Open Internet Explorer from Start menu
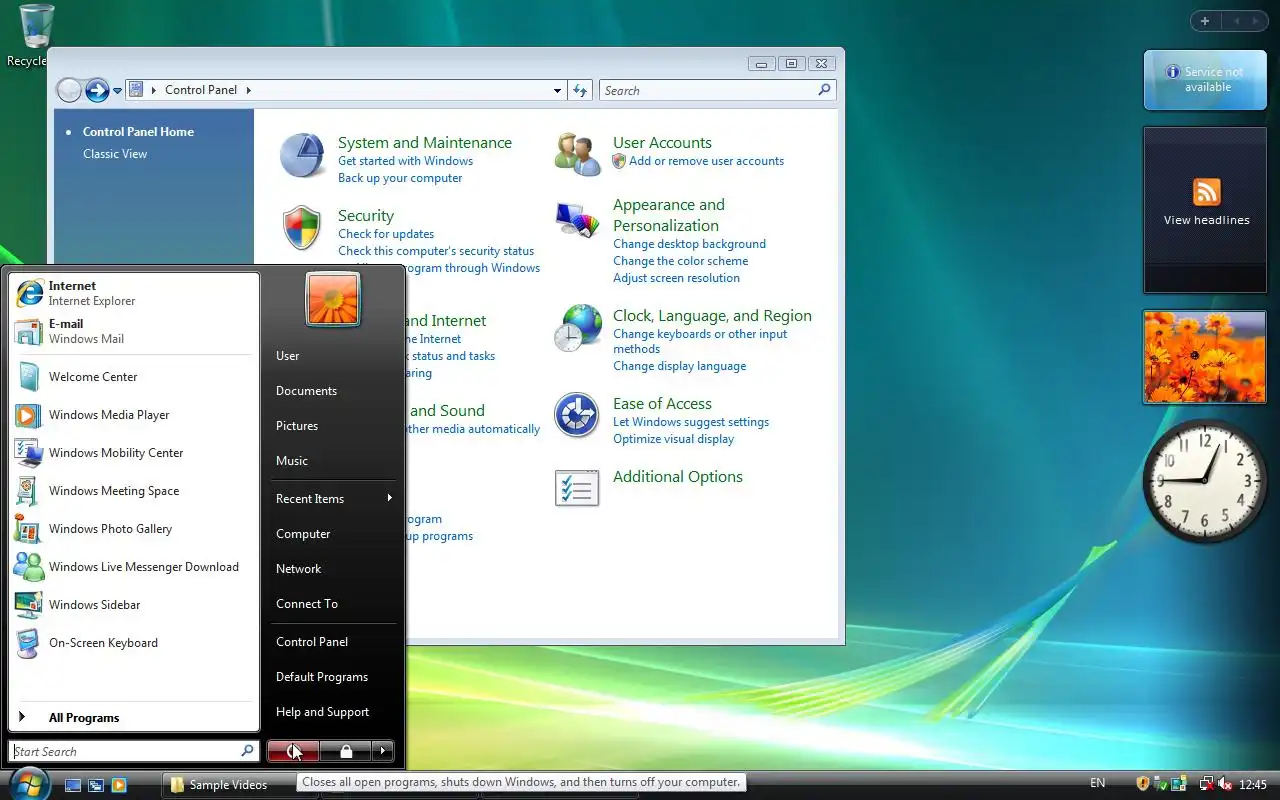The width and height of the screenshot is (1280, 800). pos(134,293)
